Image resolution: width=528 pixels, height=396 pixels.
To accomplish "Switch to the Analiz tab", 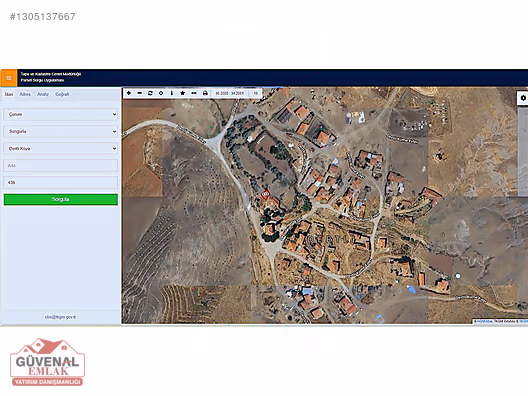I will pyautogui.click(x=43, y=94).
